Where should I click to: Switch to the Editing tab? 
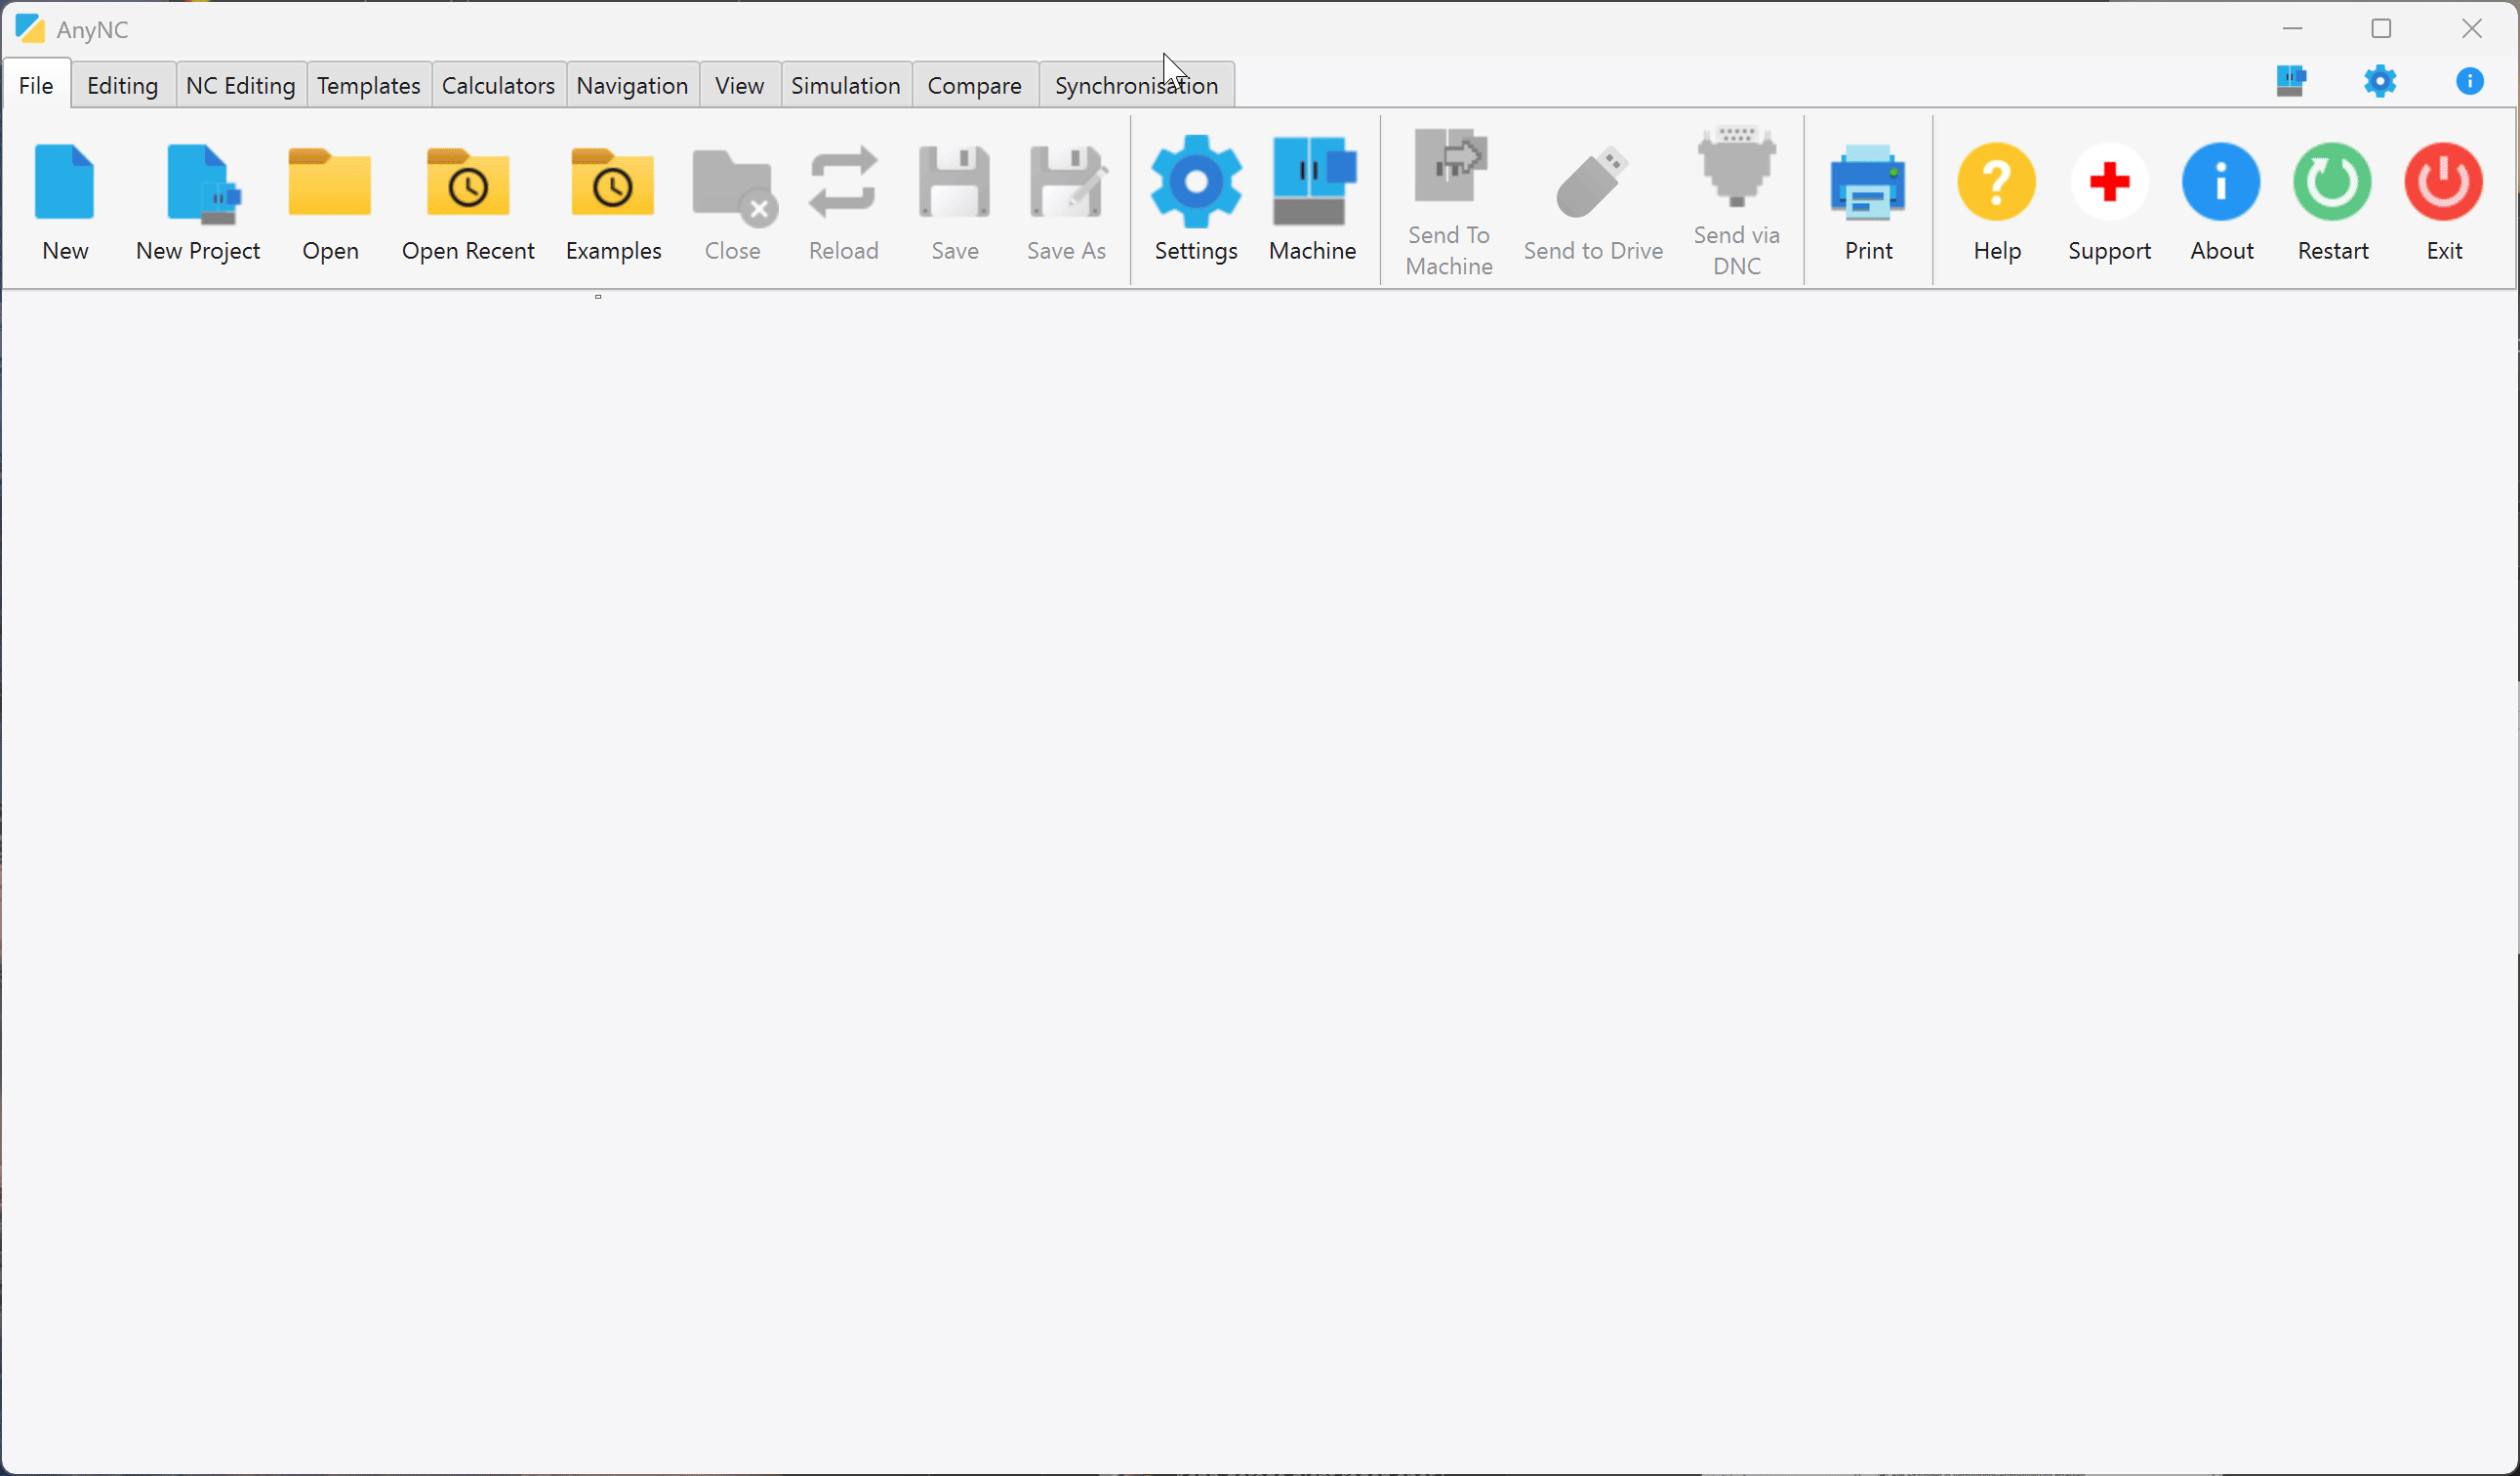click(x=123, y=85)
